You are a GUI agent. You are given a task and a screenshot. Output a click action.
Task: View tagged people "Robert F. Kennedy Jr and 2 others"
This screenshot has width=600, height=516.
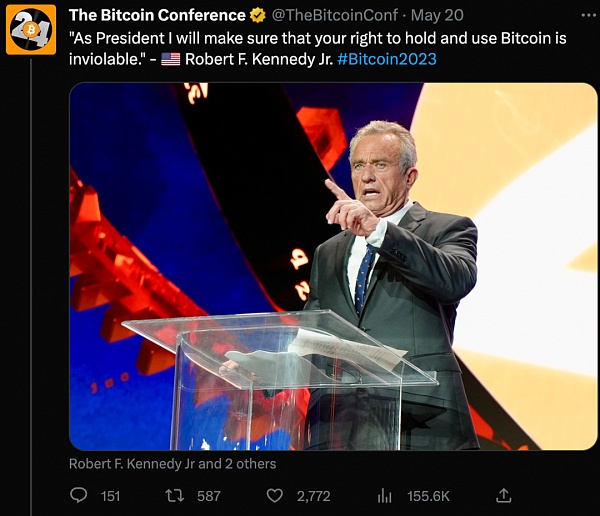tap(172, 464)
